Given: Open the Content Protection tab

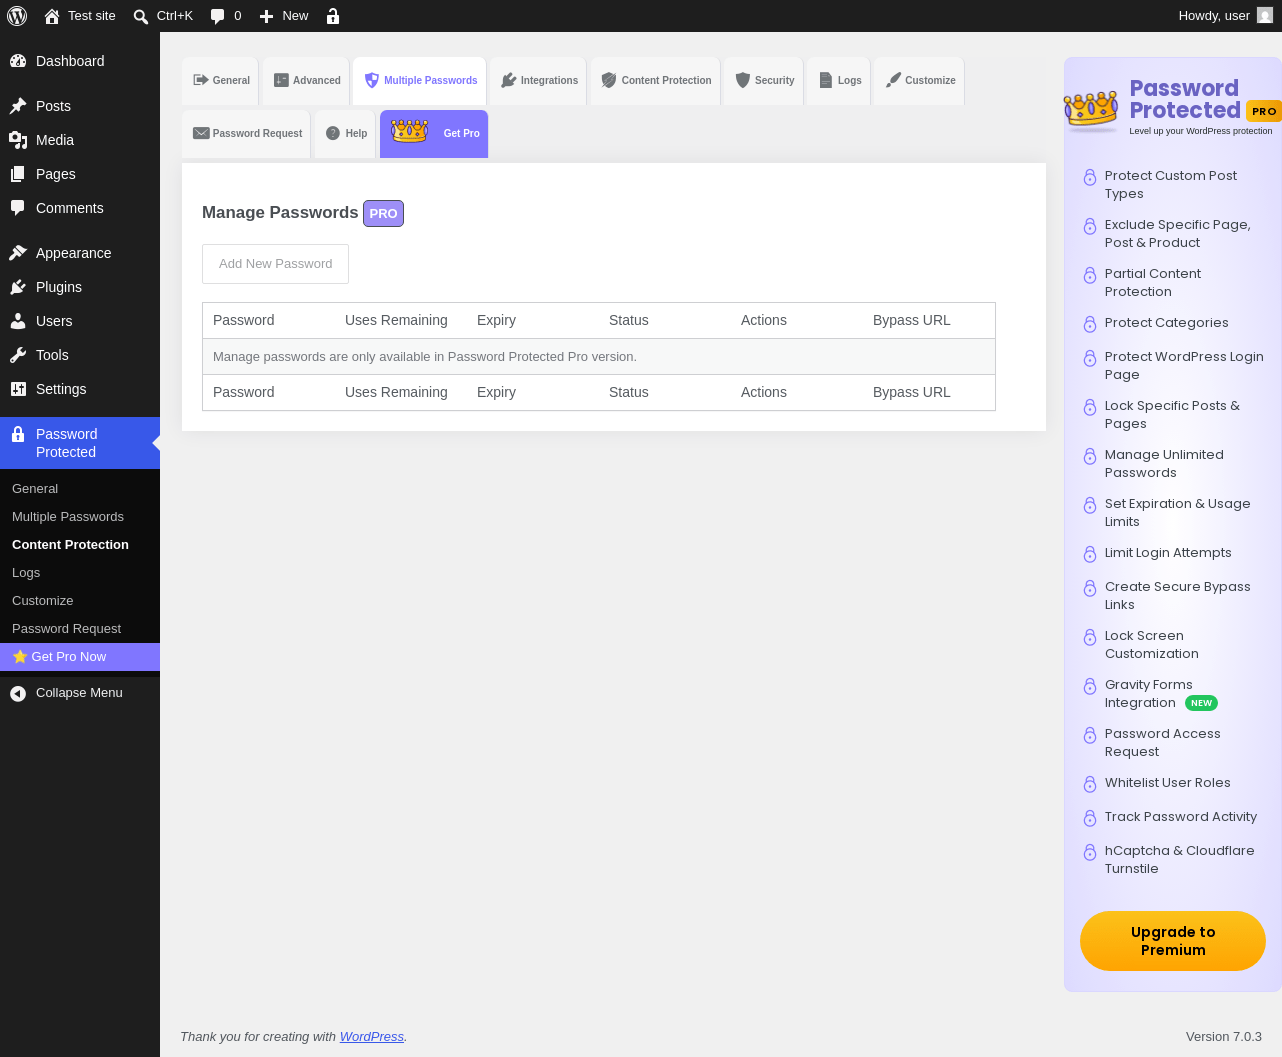Looking at the screenshot, I should (655, 81).
